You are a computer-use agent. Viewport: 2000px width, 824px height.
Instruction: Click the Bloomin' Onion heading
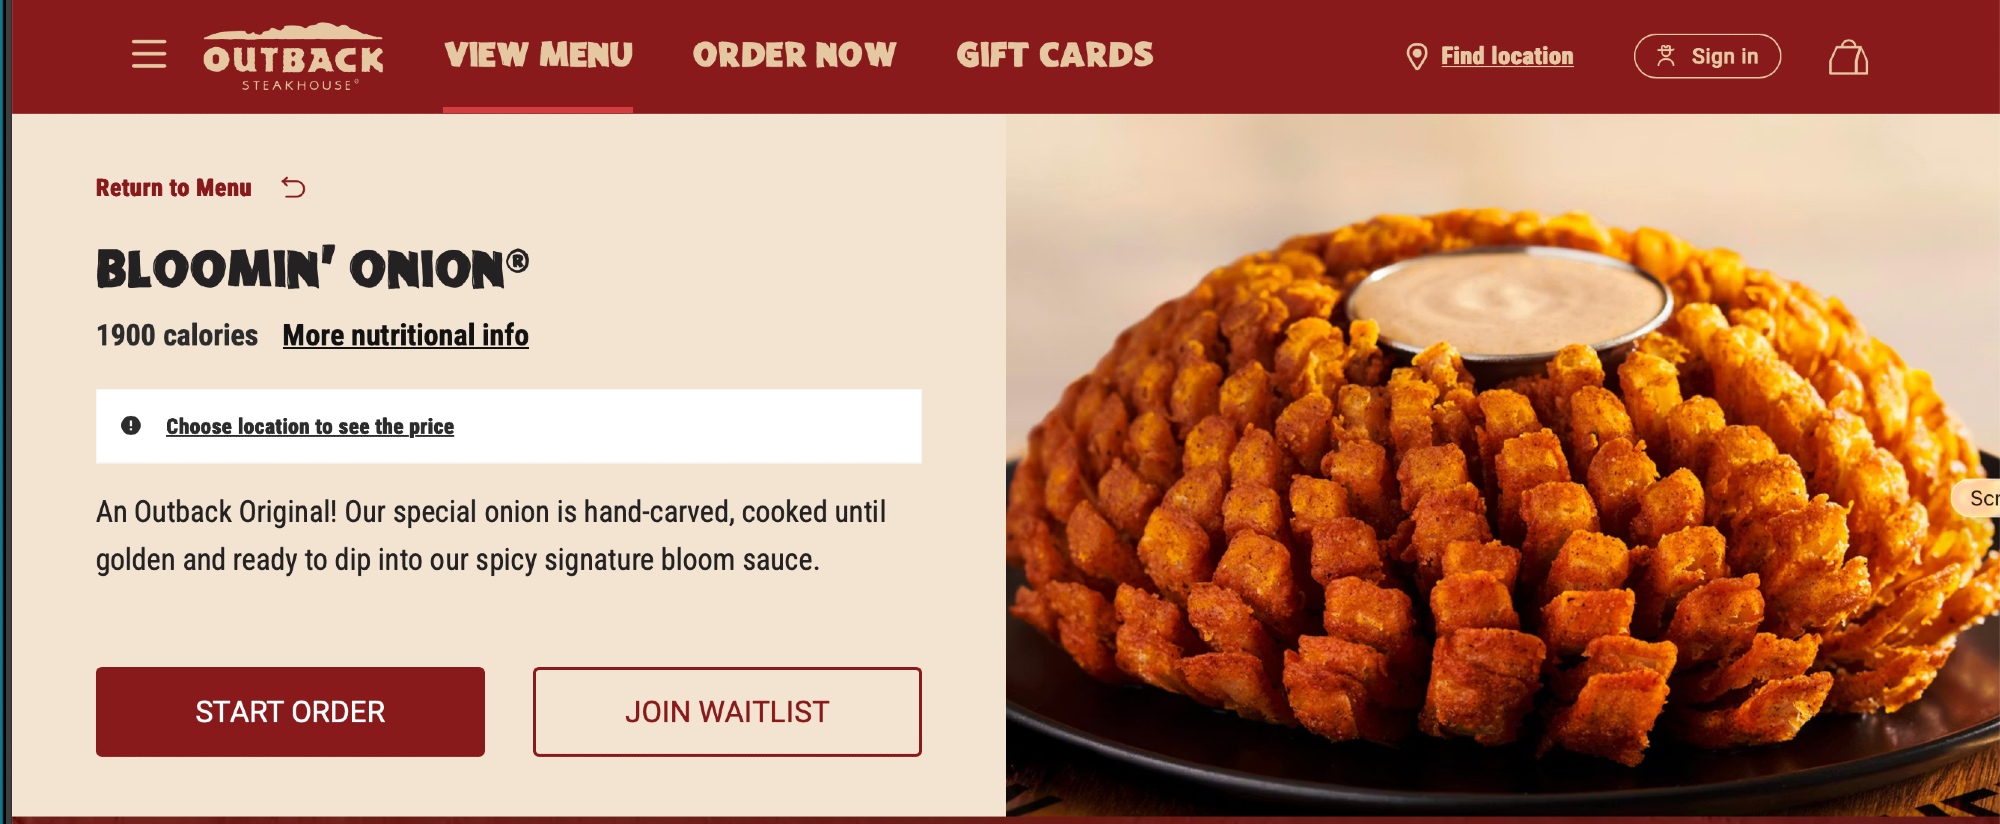pyautogui.click(x=312, y=268)
